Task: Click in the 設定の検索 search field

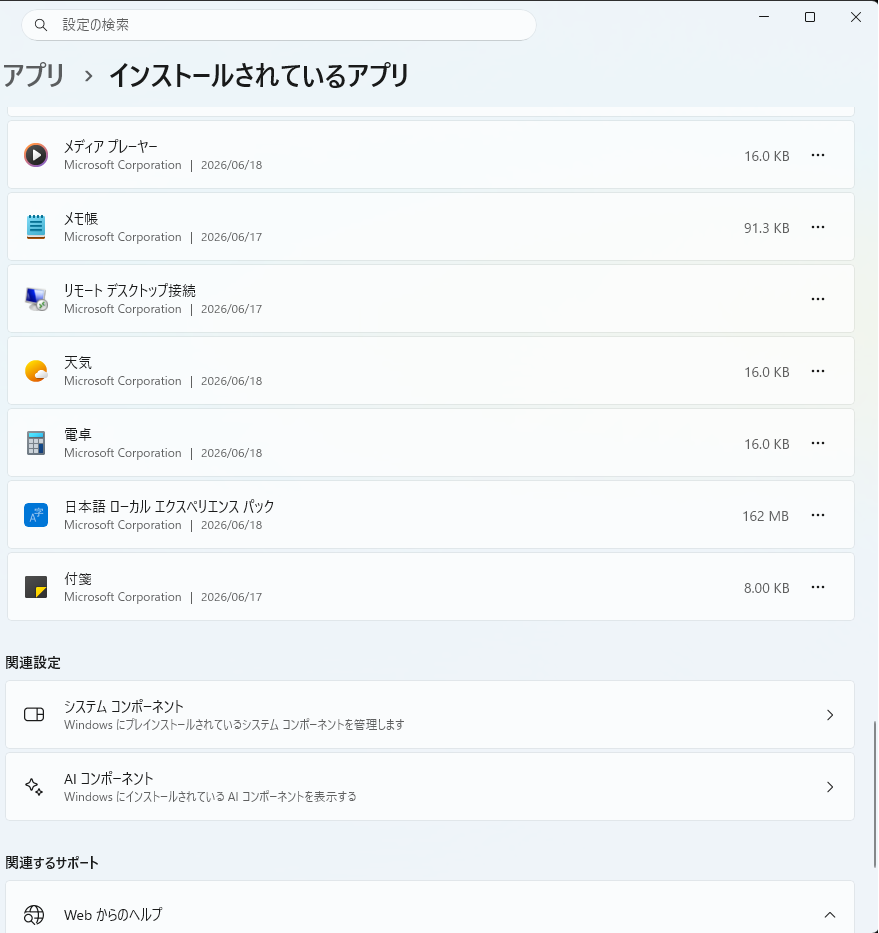Action: click(x=279, y=25)
